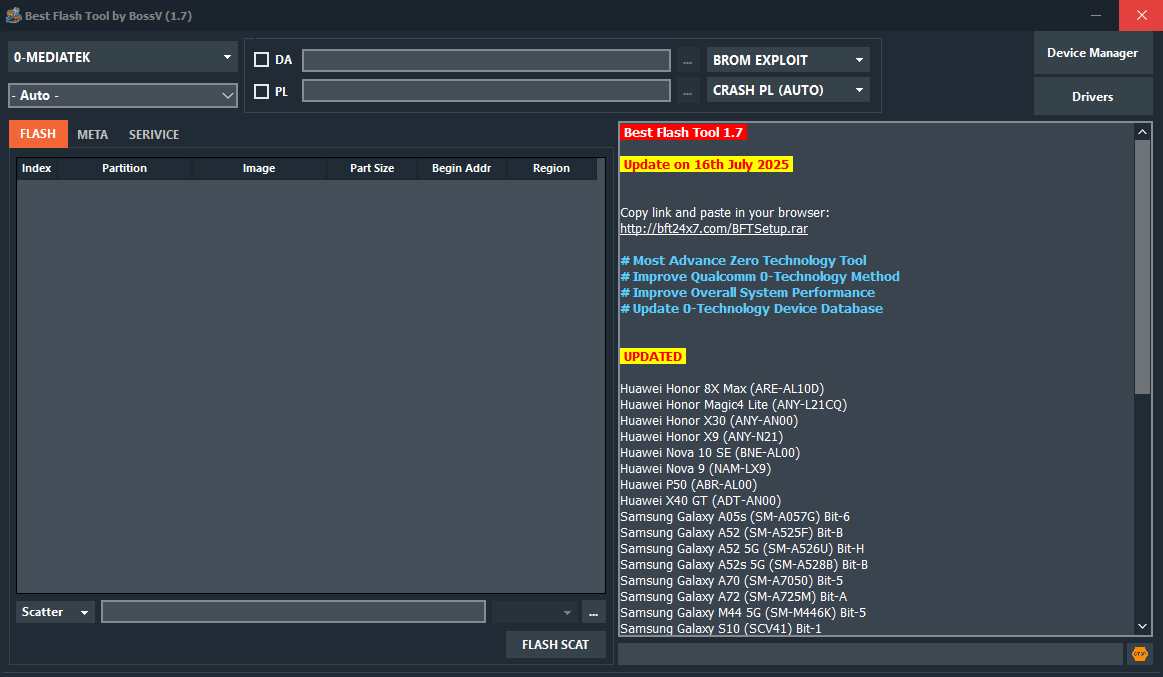This screenshot has height=677, width=1163.
Task: Click the Index column header
Action: point(36,168)
